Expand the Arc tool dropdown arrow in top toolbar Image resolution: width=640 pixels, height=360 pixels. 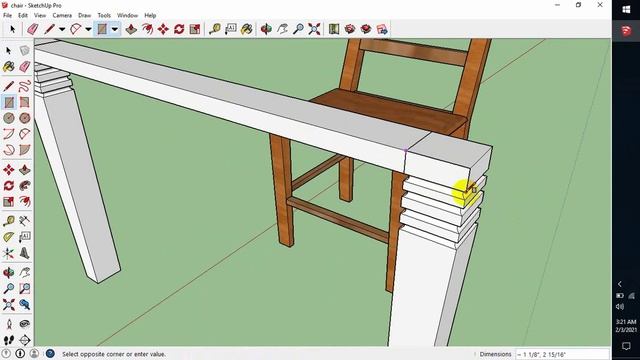pyautogui.click(x=88, y=29)
